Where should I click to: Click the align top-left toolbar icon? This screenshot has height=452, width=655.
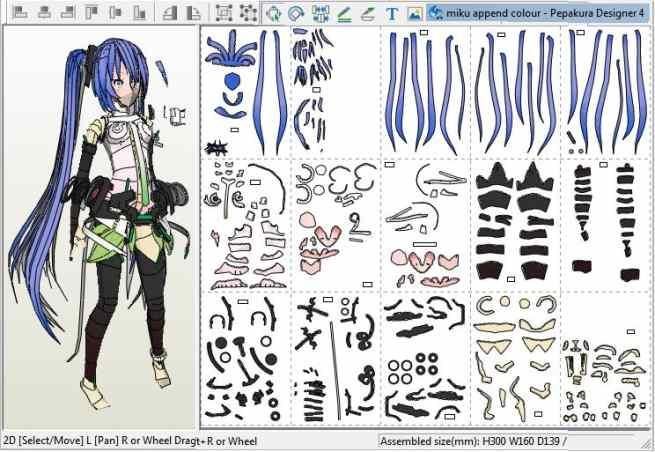click(x=91, y=13)
